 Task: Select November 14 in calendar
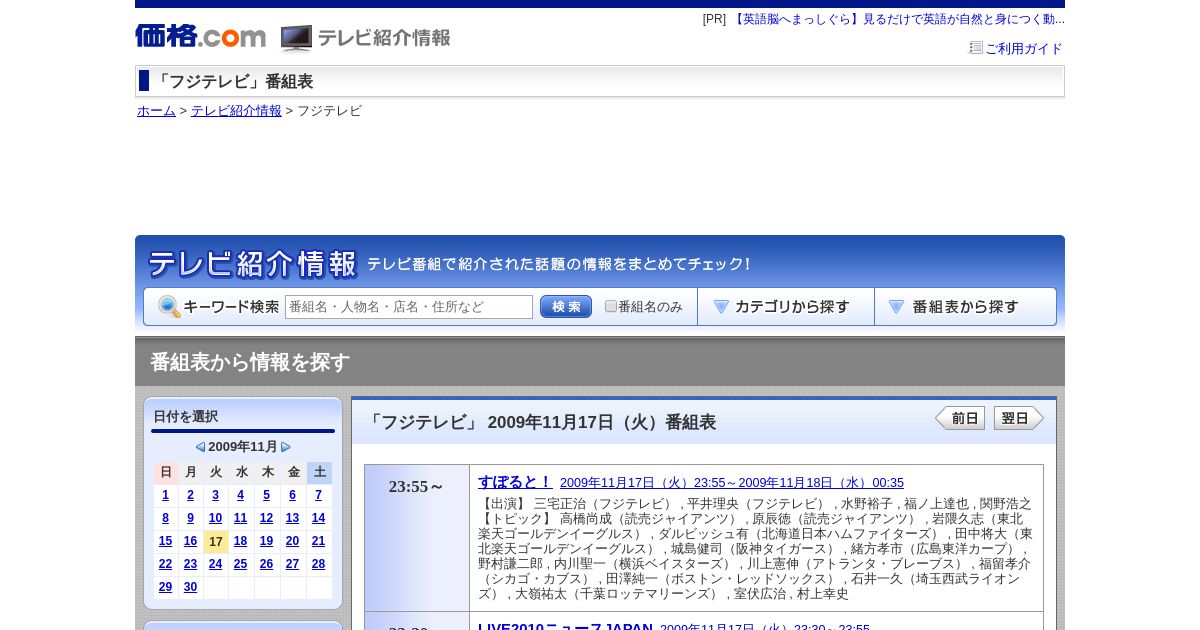318,518
